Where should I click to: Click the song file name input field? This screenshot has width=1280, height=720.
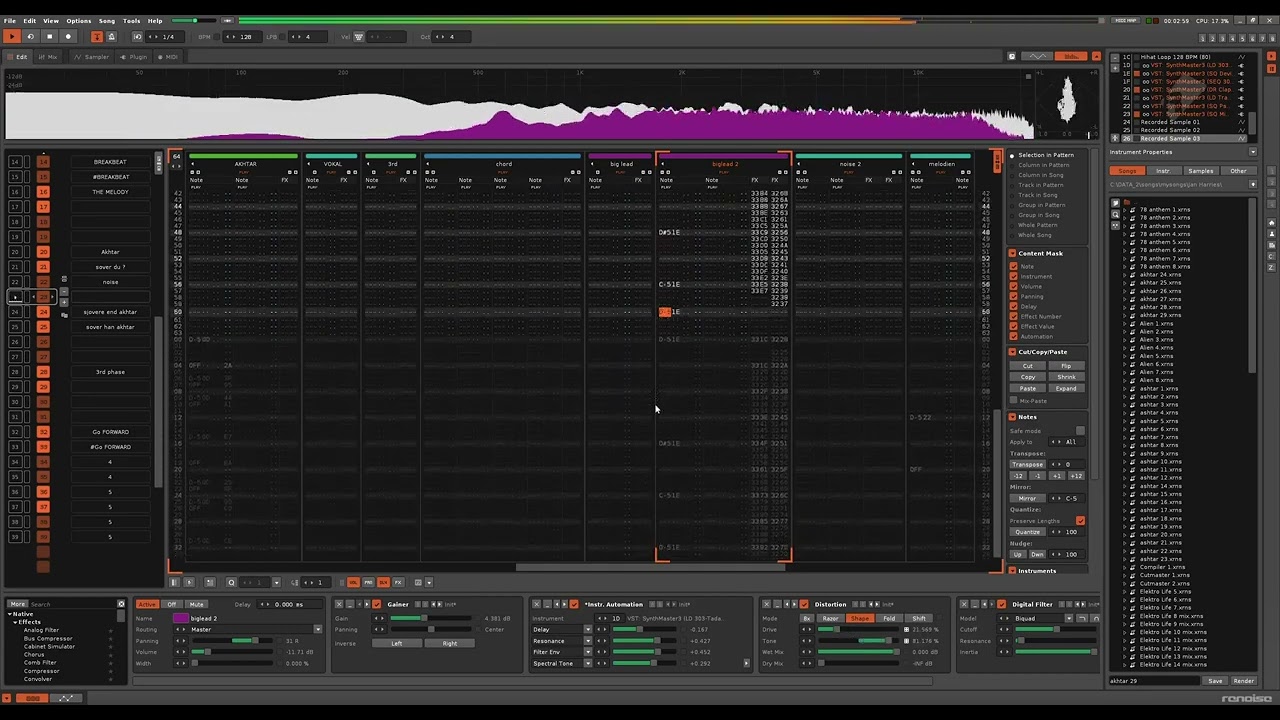(x=1154, y=681)
